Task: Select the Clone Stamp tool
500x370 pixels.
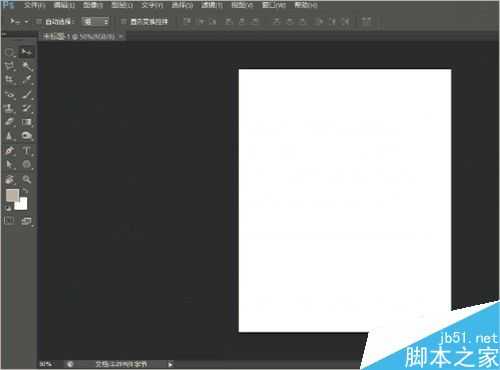Action: coord(10,108)
